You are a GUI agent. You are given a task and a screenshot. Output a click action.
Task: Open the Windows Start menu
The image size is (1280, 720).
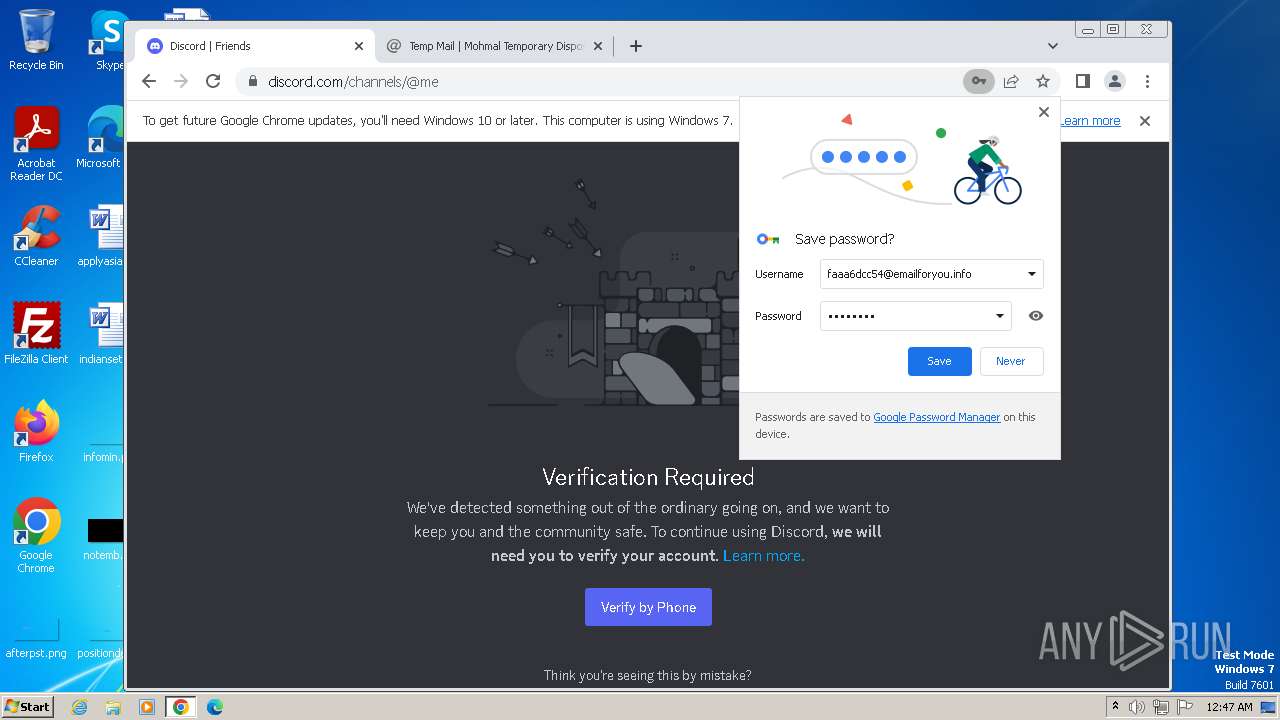(27, 706)
